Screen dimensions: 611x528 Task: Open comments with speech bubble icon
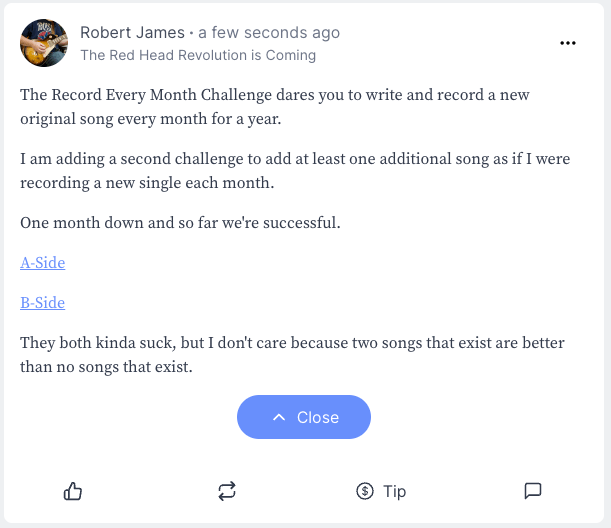[x=533, y=491]
